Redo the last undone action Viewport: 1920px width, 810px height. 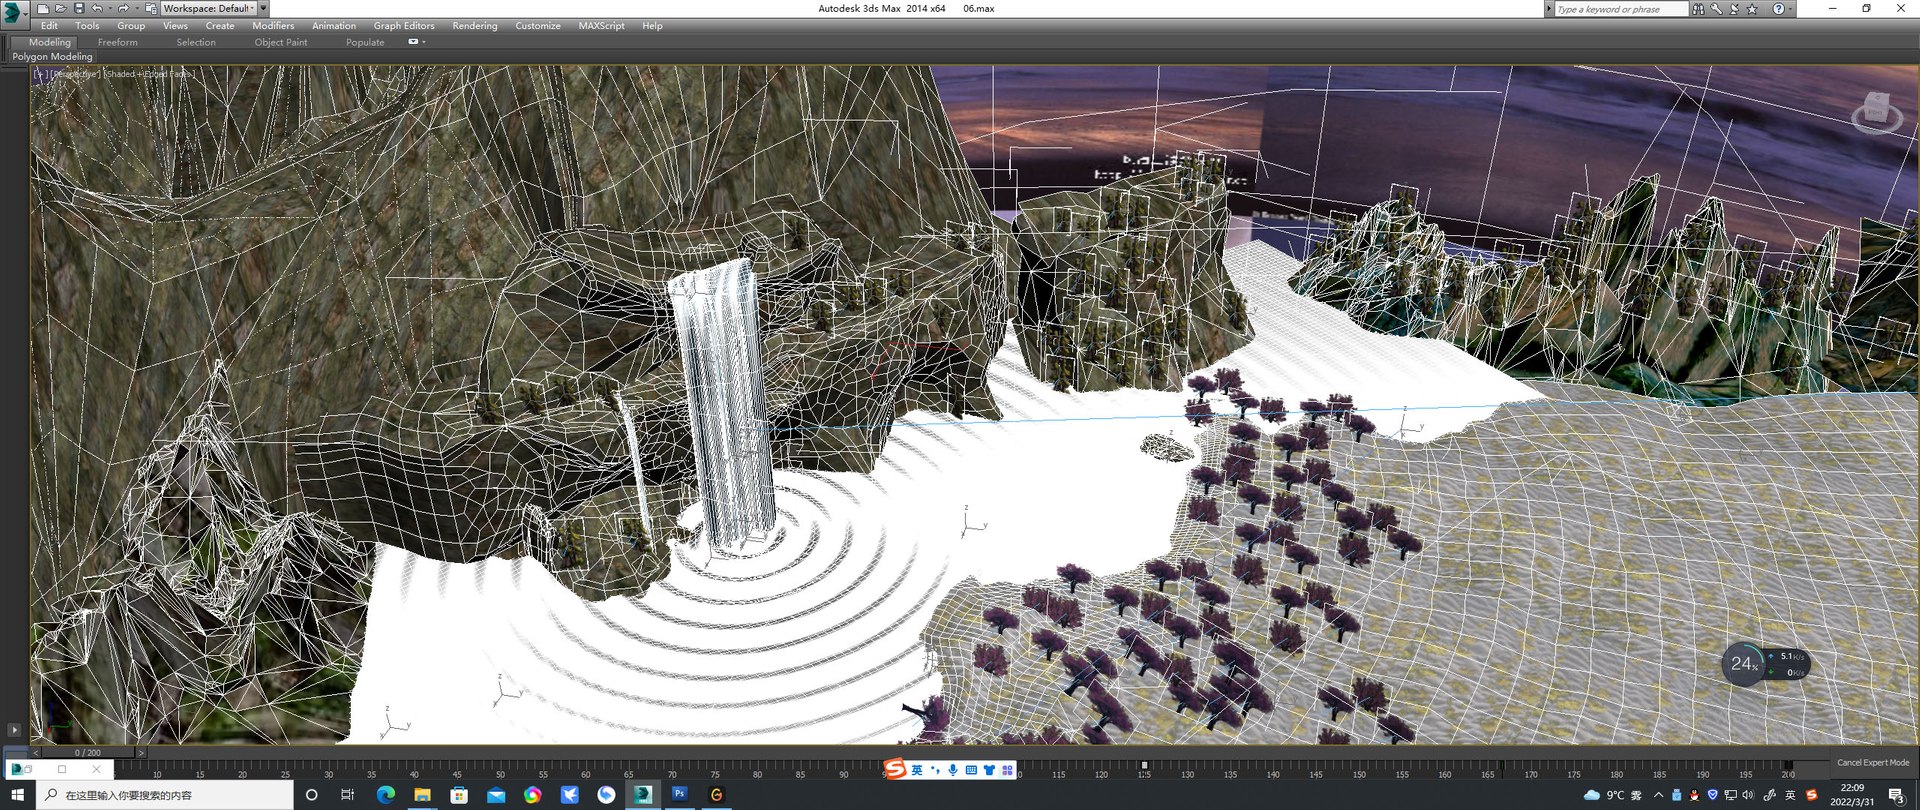tap(123, 8)
